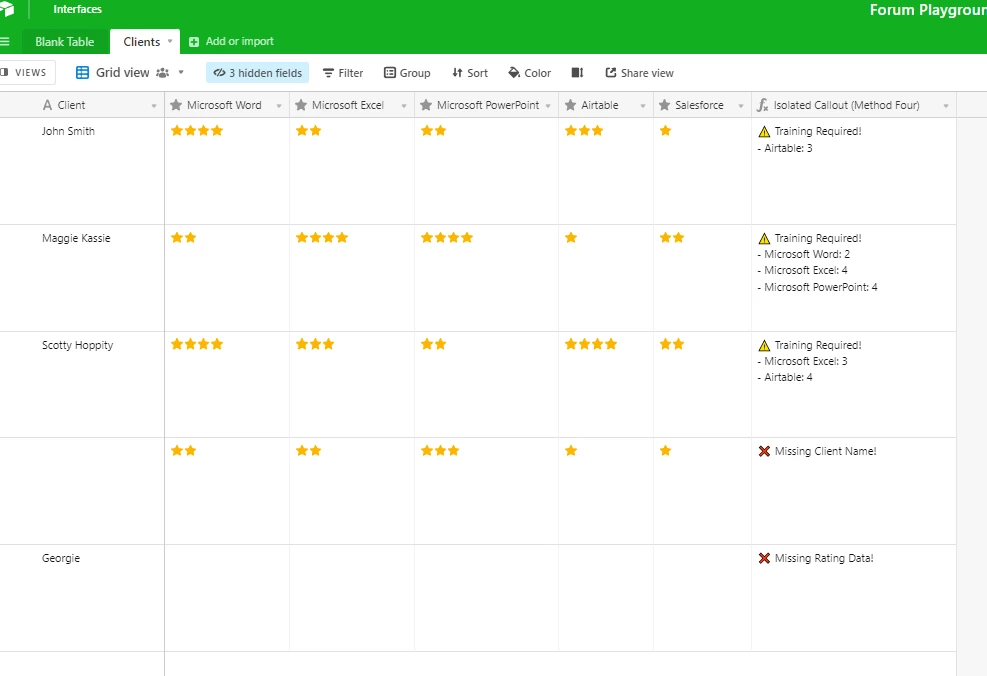
Task: Open the Group options
Action: (x=407, y=73)
